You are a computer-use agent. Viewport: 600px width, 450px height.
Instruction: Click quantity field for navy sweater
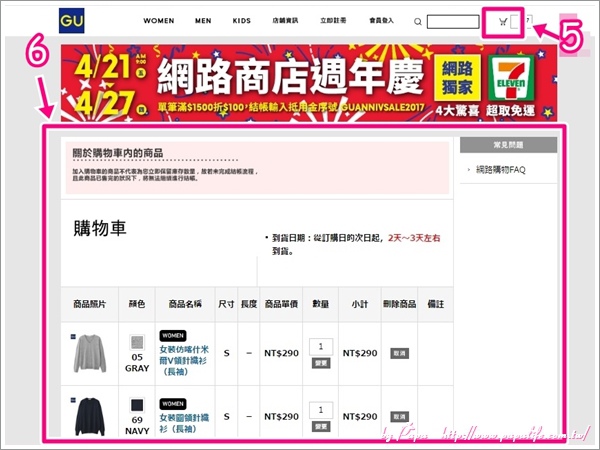[x=321, y=410]
